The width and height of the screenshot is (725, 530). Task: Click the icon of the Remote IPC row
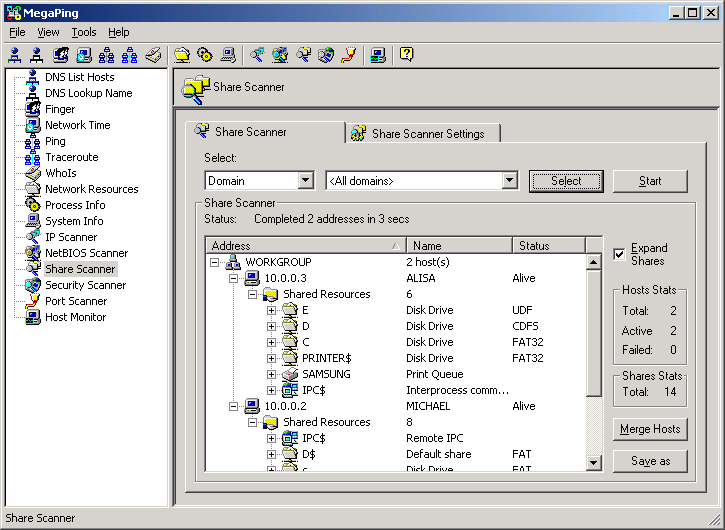pyautogui.click(x=290, y=438)
